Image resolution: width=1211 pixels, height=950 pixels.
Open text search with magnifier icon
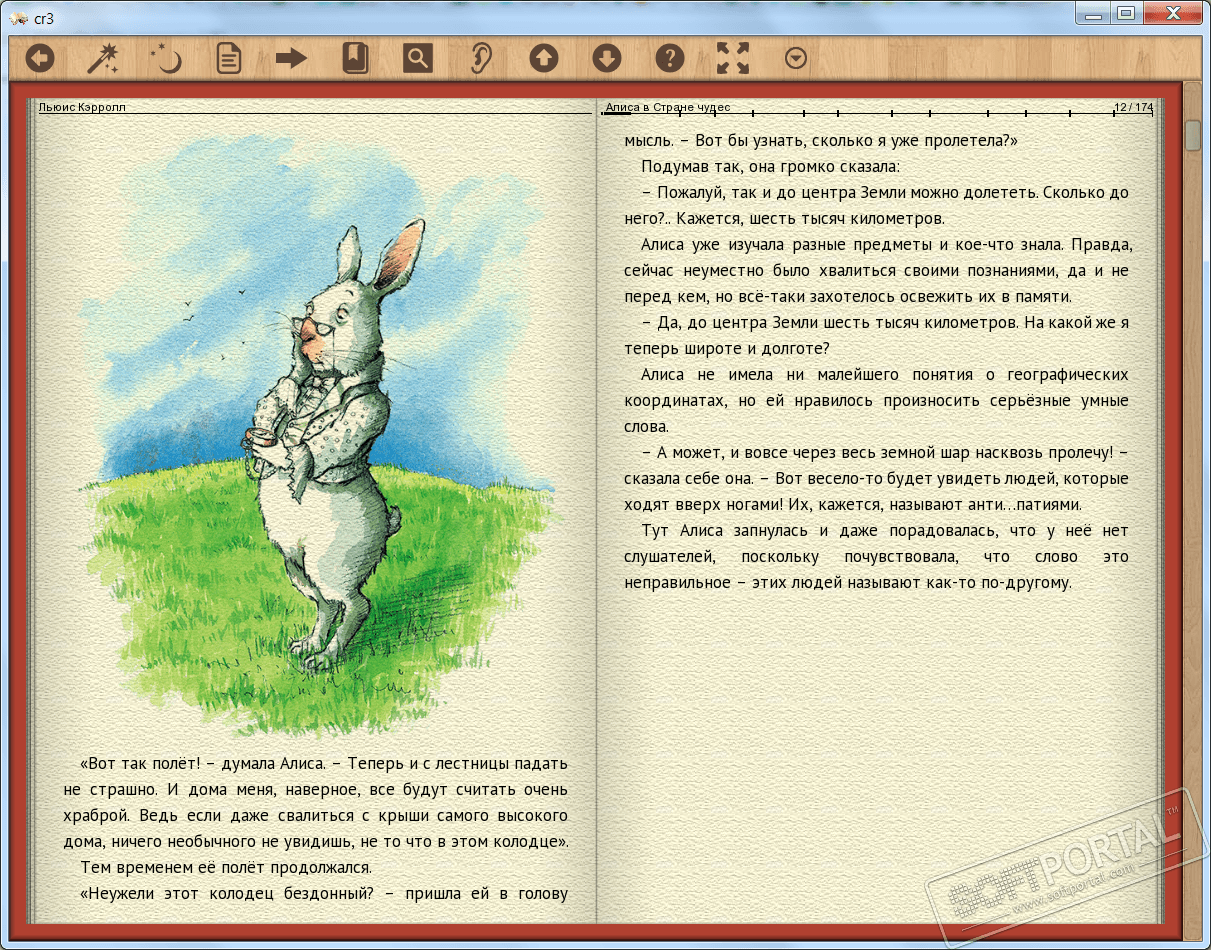tap(418, 59)
